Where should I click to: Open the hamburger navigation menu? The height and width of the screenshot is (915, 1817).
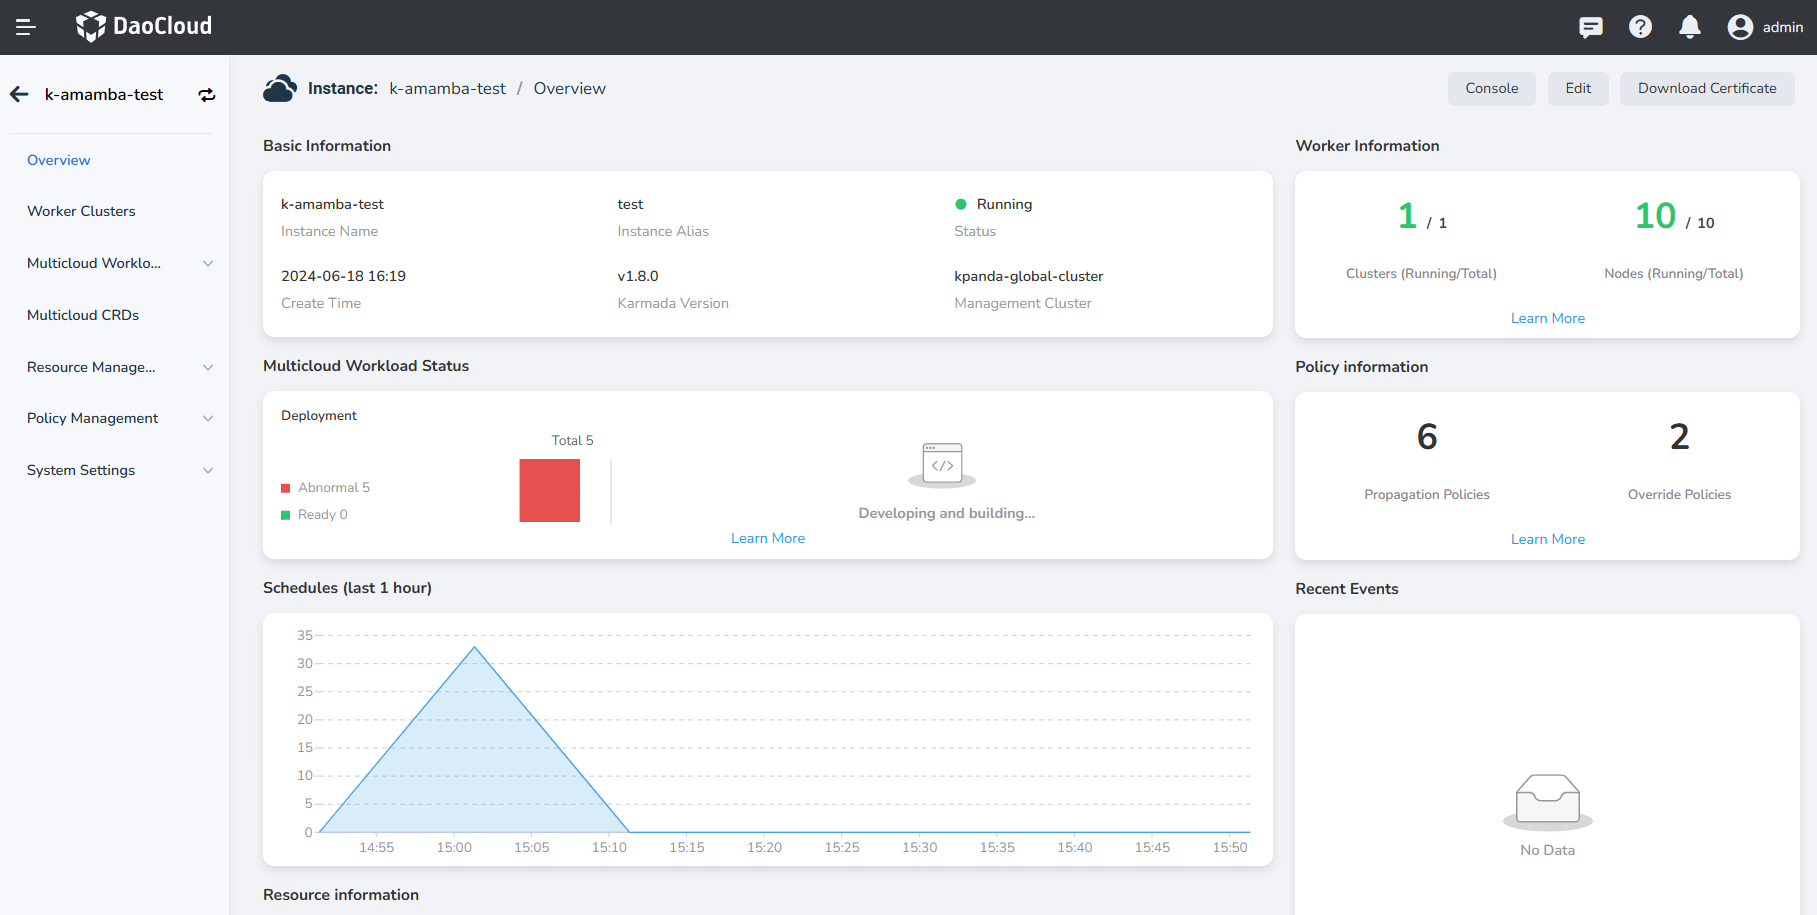[26, 27]
